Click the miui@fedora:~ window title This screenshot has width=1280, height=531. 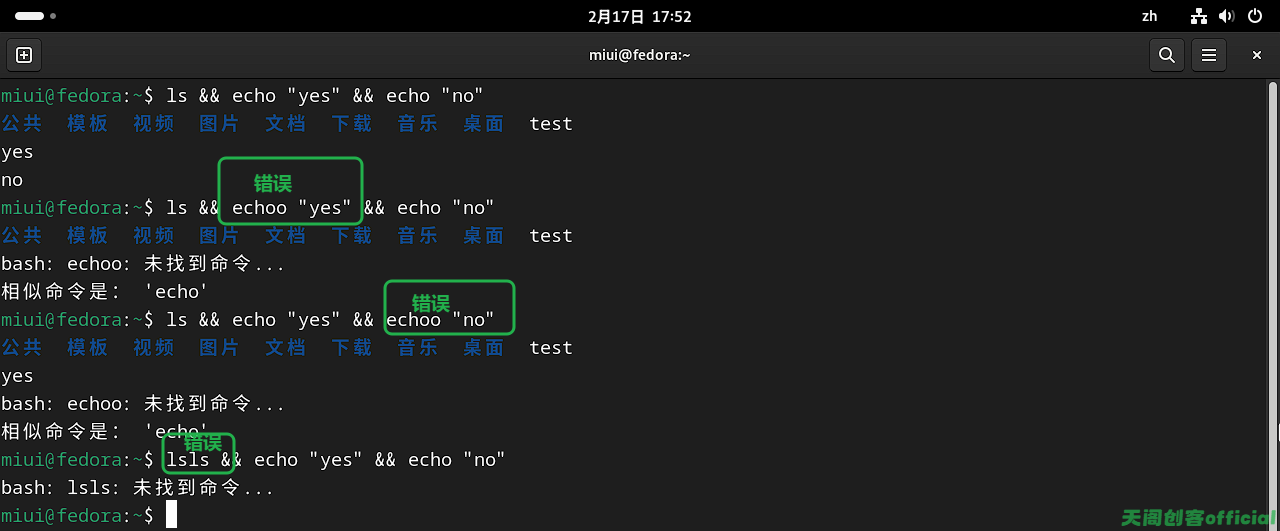pos(640,55)
